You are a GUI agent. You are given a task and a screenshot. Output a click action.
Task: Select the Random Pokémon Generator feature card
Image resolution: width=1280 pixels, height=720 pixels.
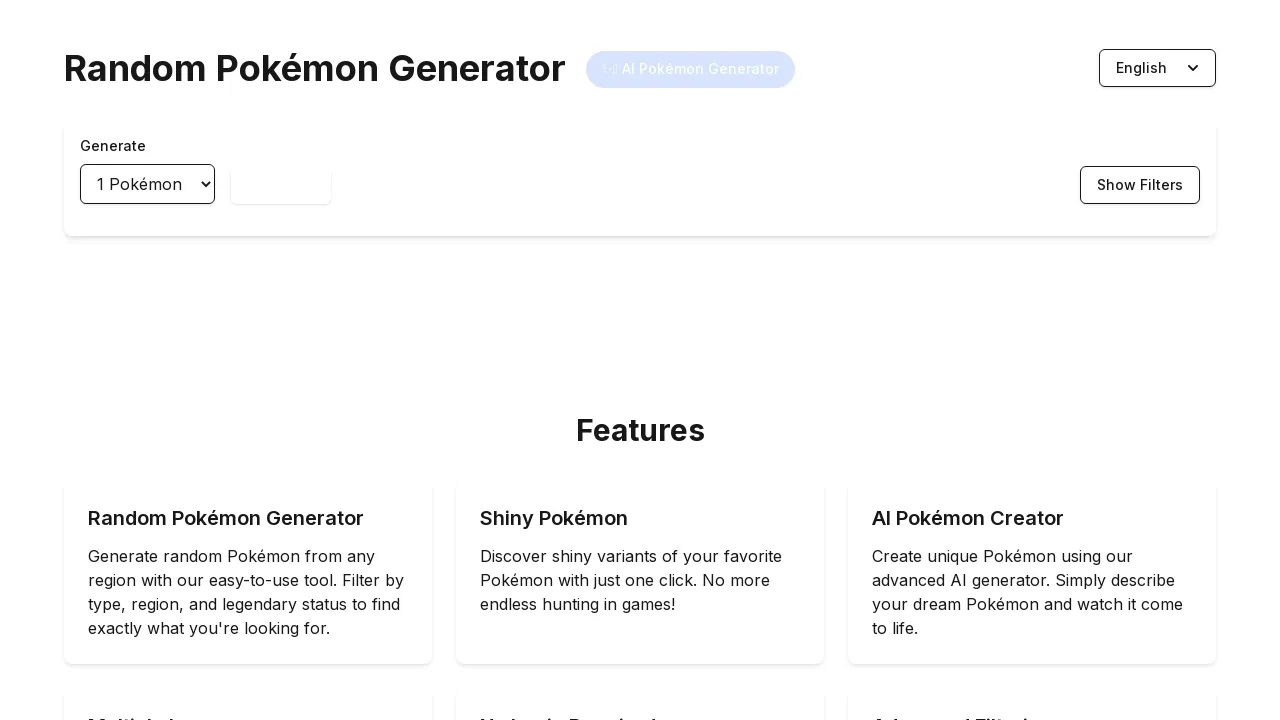(247, 573)
